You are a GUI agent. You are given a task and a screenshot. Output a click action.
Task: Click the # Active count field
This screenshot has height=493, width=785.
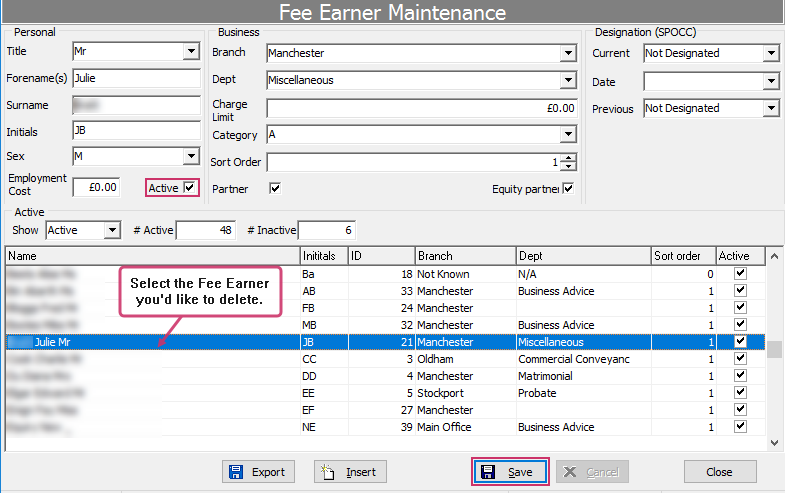(205, 230)
